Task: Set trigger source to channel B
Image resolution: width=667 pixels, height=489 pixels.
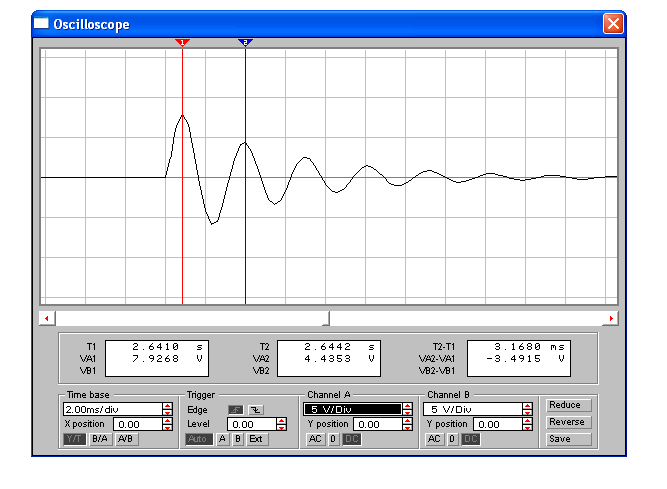Action: coord(238,439)
